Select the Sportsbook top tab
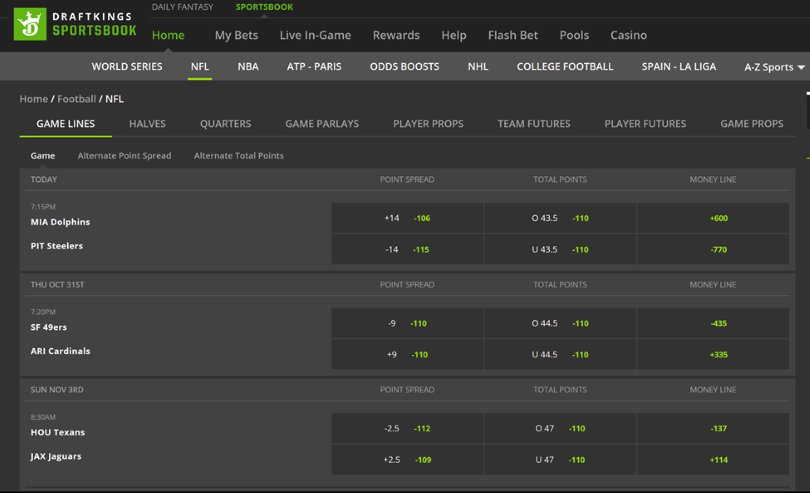 pyautogui.click(x=264, y=7)
